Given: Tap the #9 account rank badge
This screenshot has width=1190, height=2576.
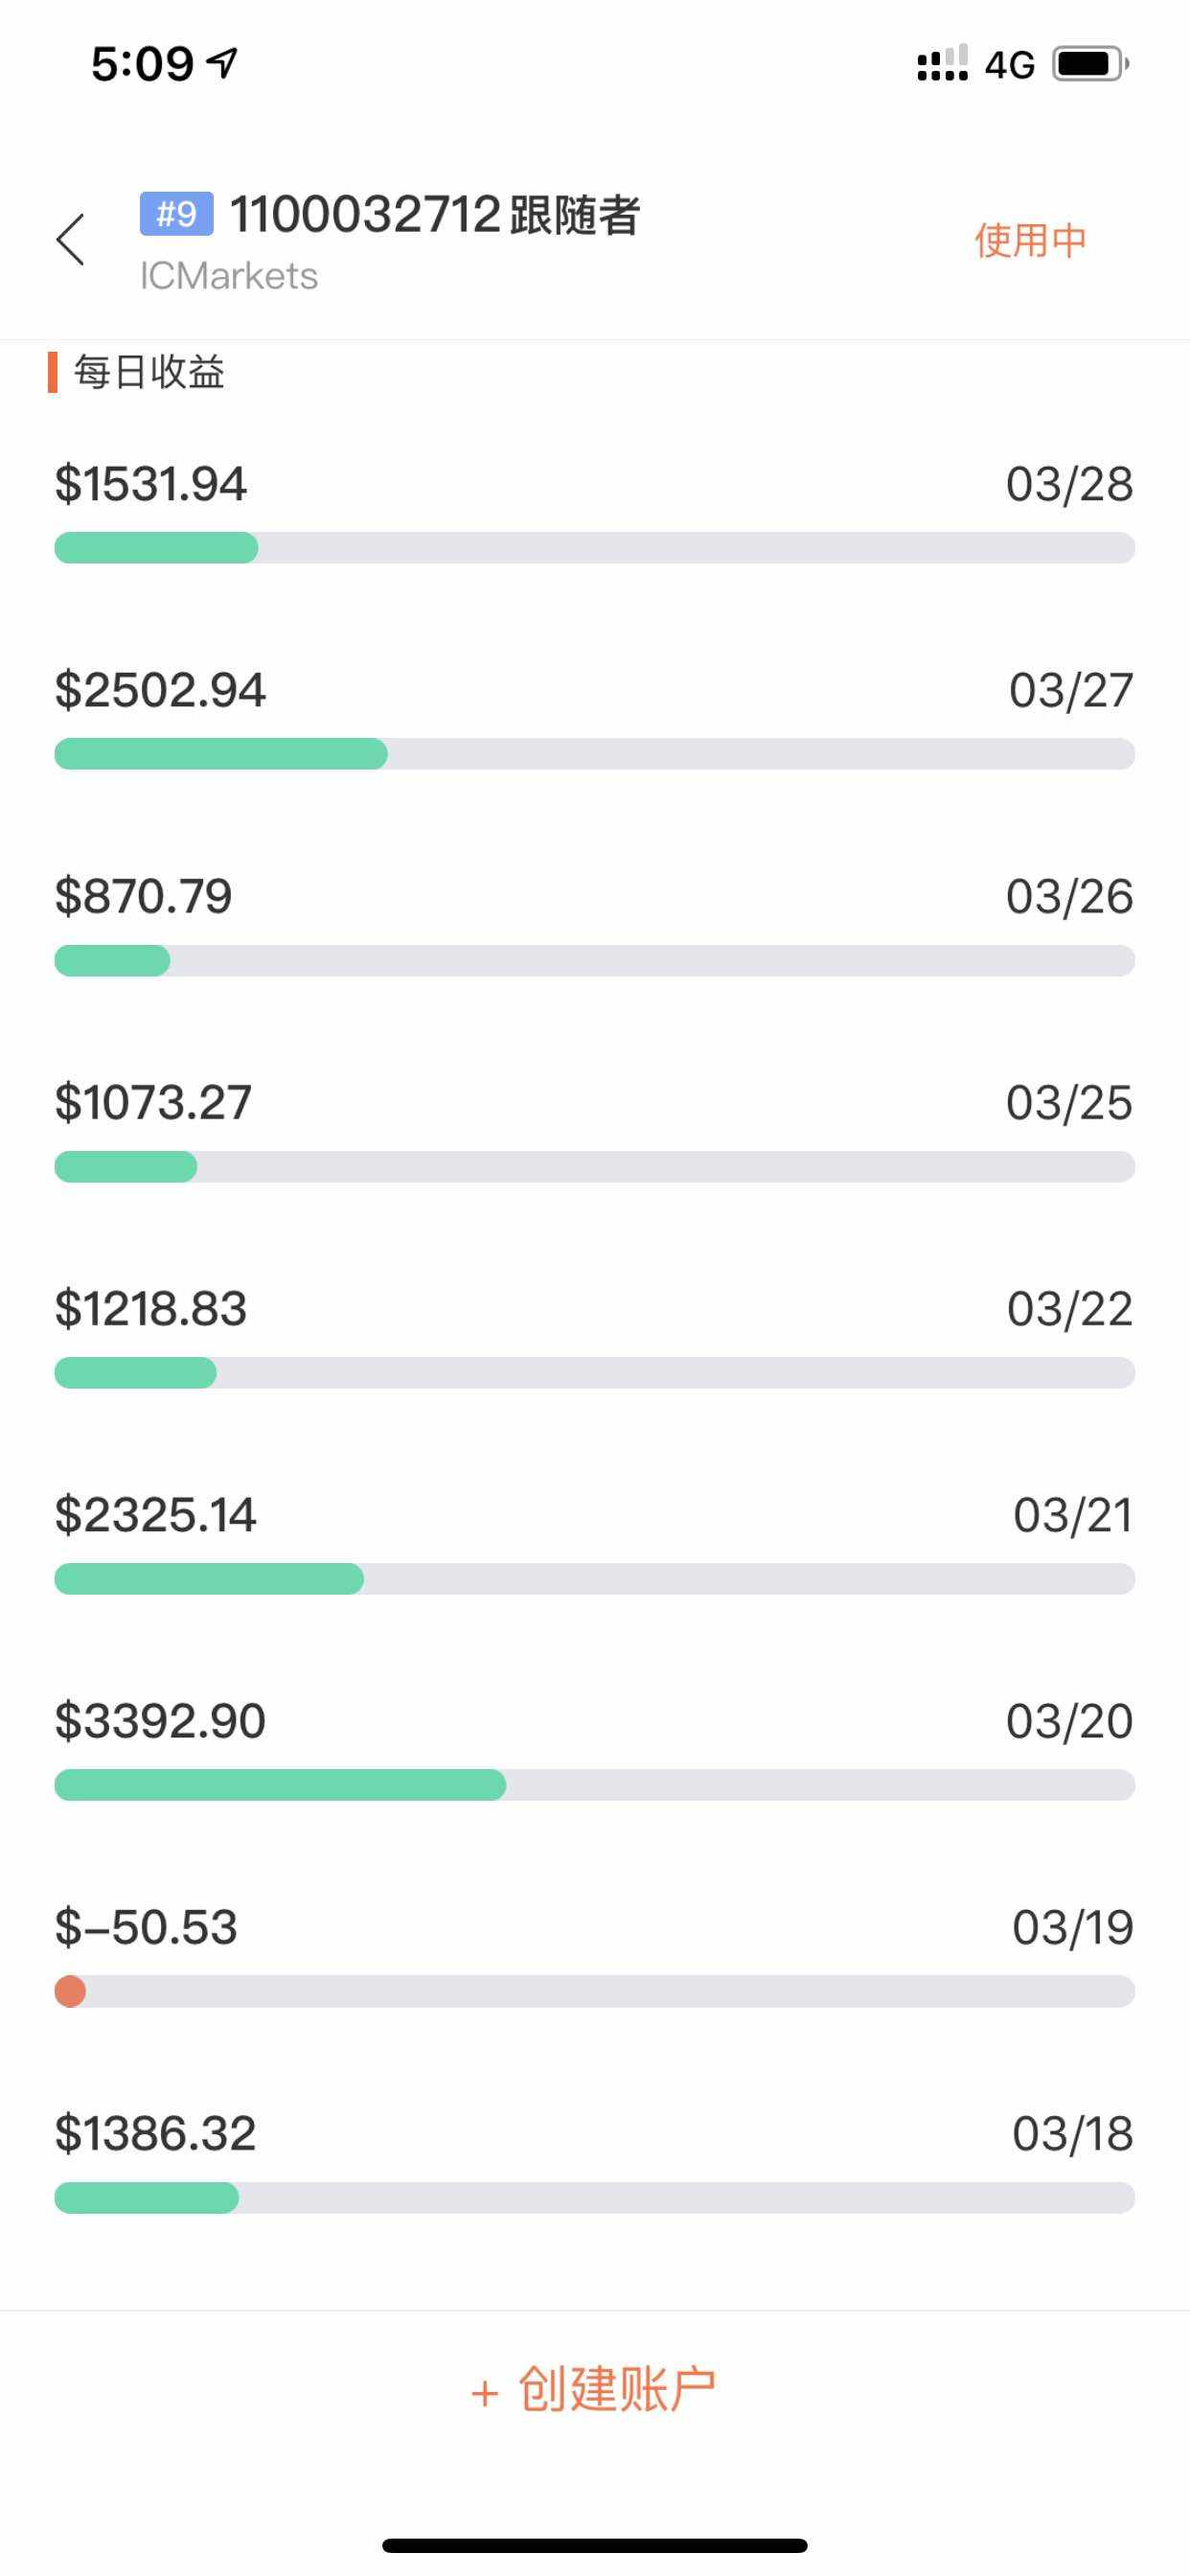Looking at the screenshot, I should [x=176, y=214].
